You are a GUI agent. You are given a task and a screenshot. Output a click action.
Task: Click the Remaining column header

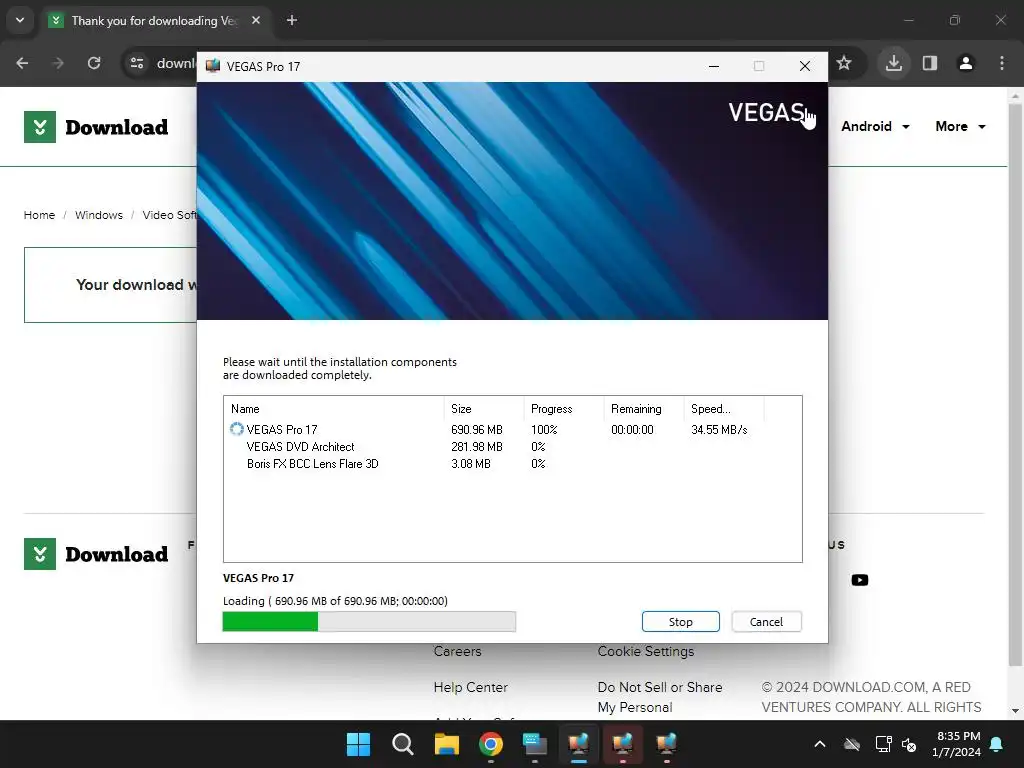point(643,409)
